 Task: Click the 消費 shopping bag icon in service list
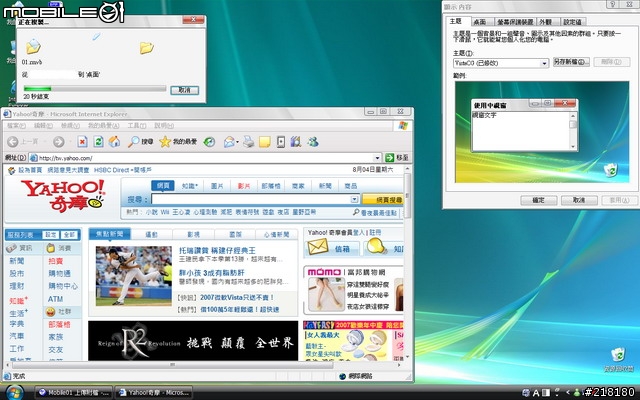pos(50,248)
